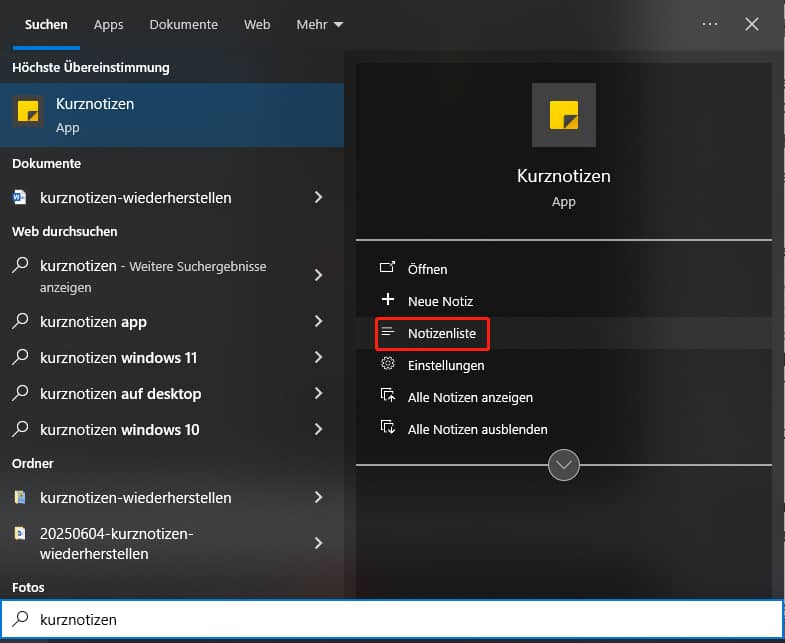Click the list icon for Notizenliste
Screen dimensions: 785x643
pos(388,332)
